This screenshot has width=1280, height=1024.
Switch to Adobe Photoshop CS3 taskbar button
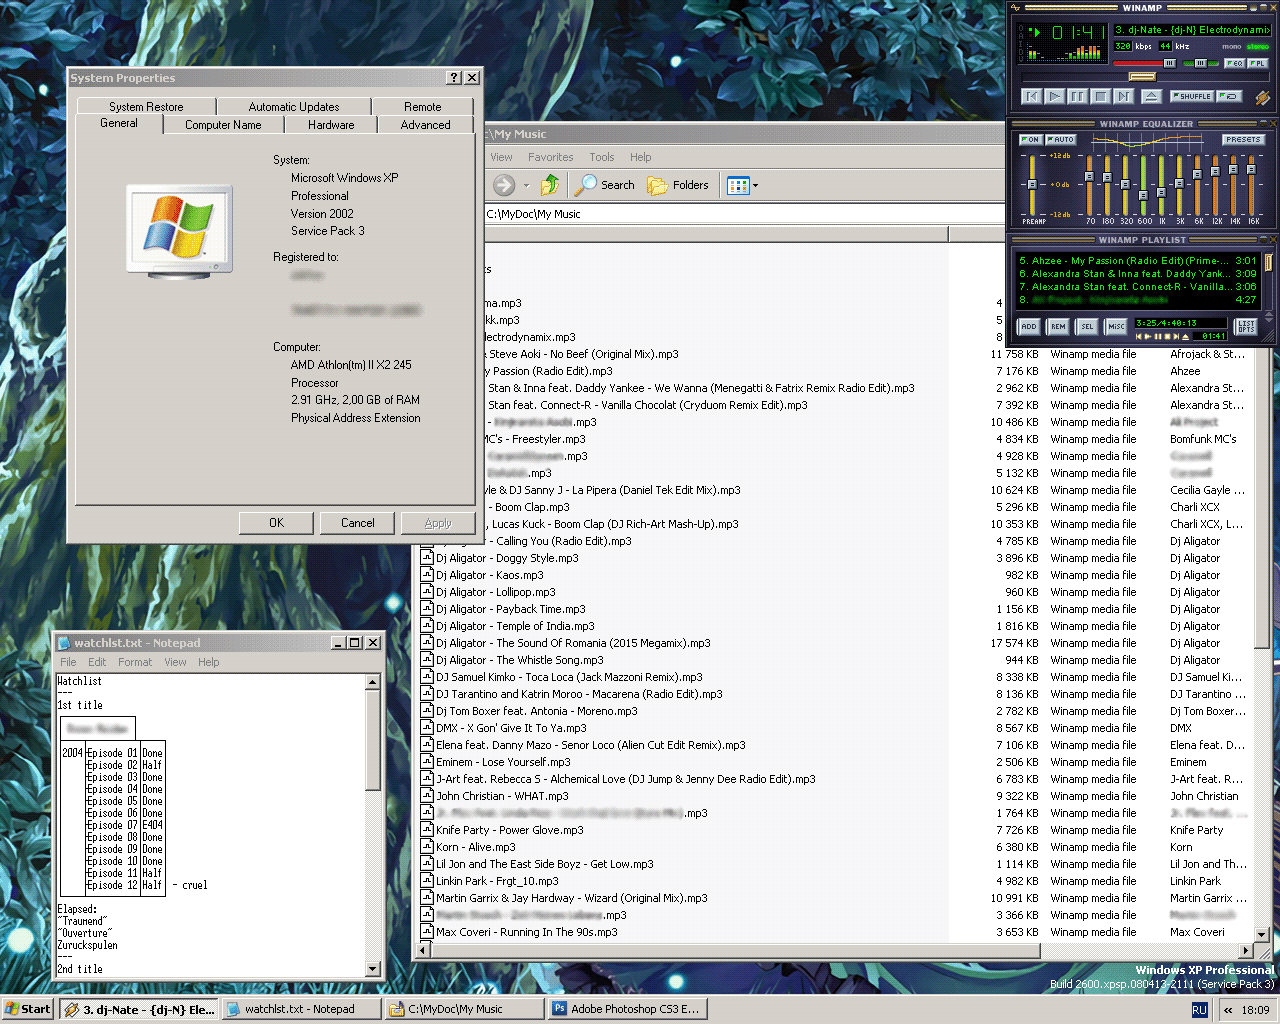pyautogui.click(x=626, y=1009)
